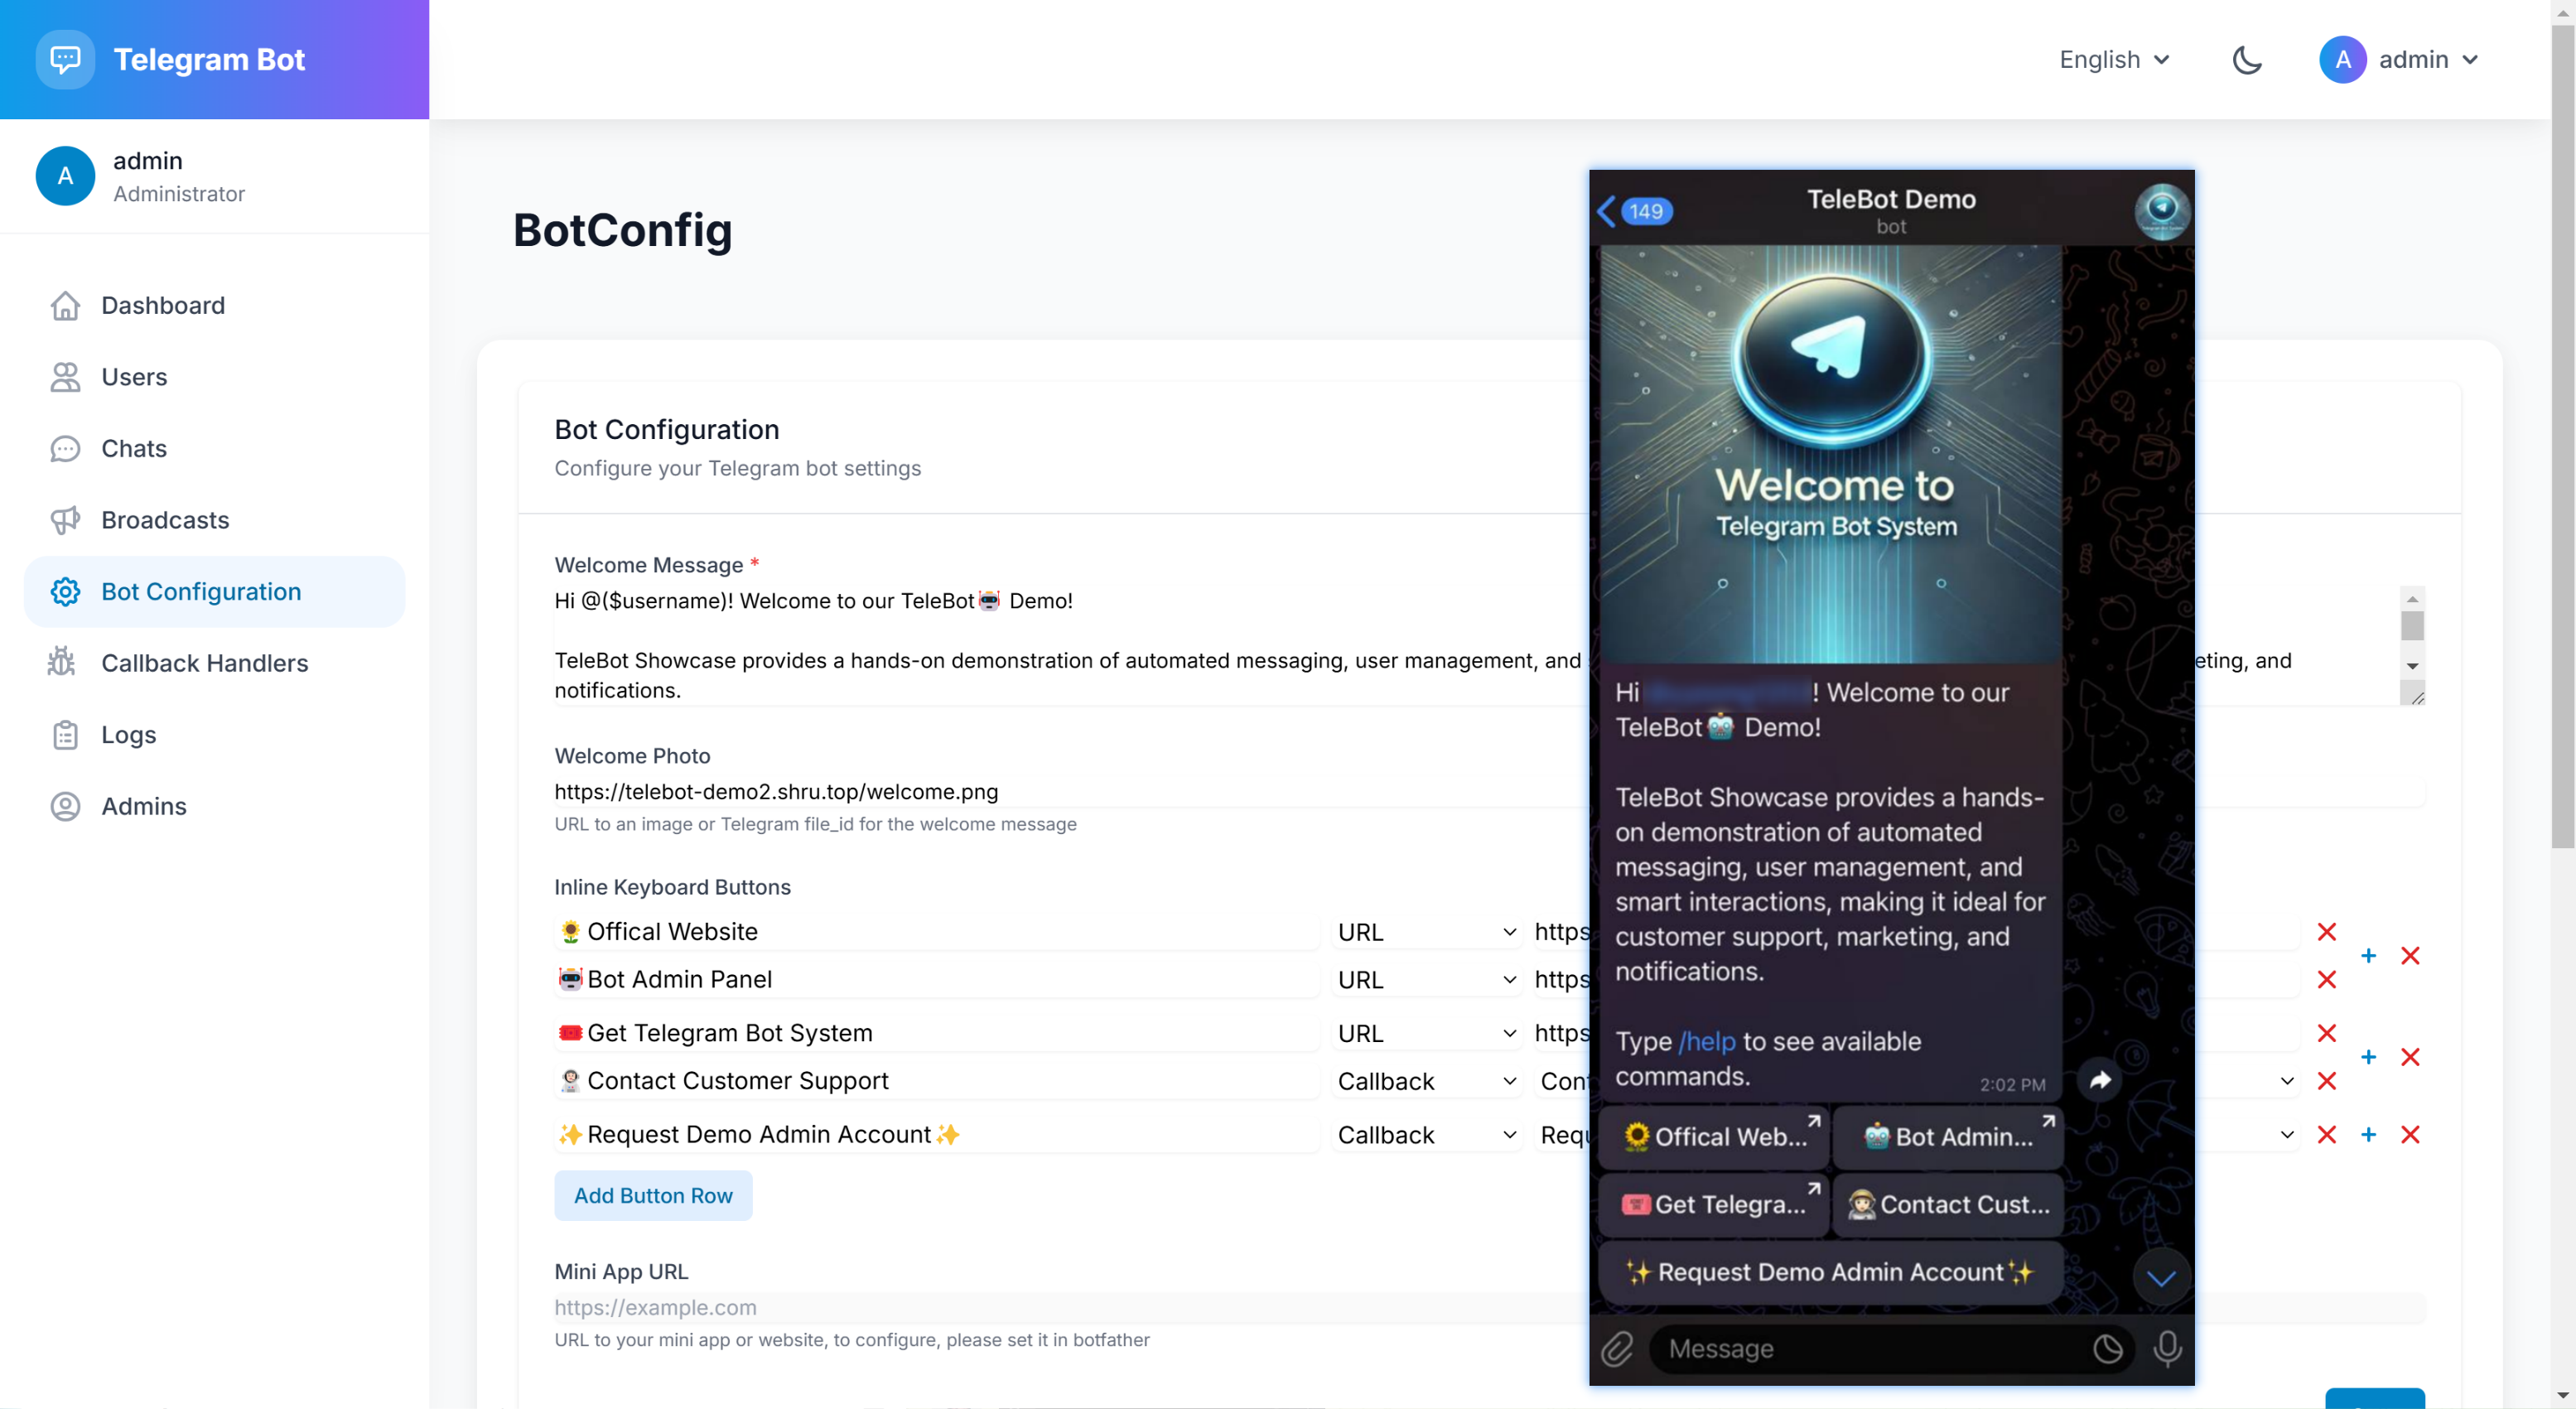Open type dropdown for Offical Website button

[x=1426, y=931]
